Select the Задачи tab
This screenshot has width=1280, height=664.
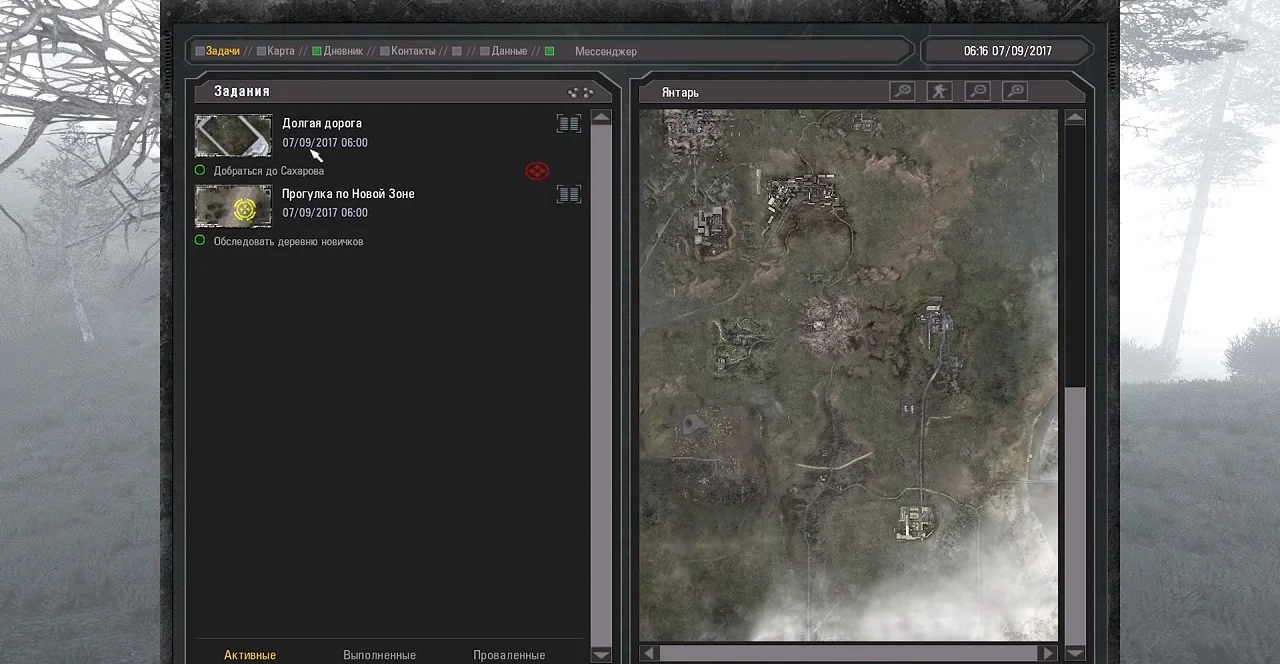217,51
